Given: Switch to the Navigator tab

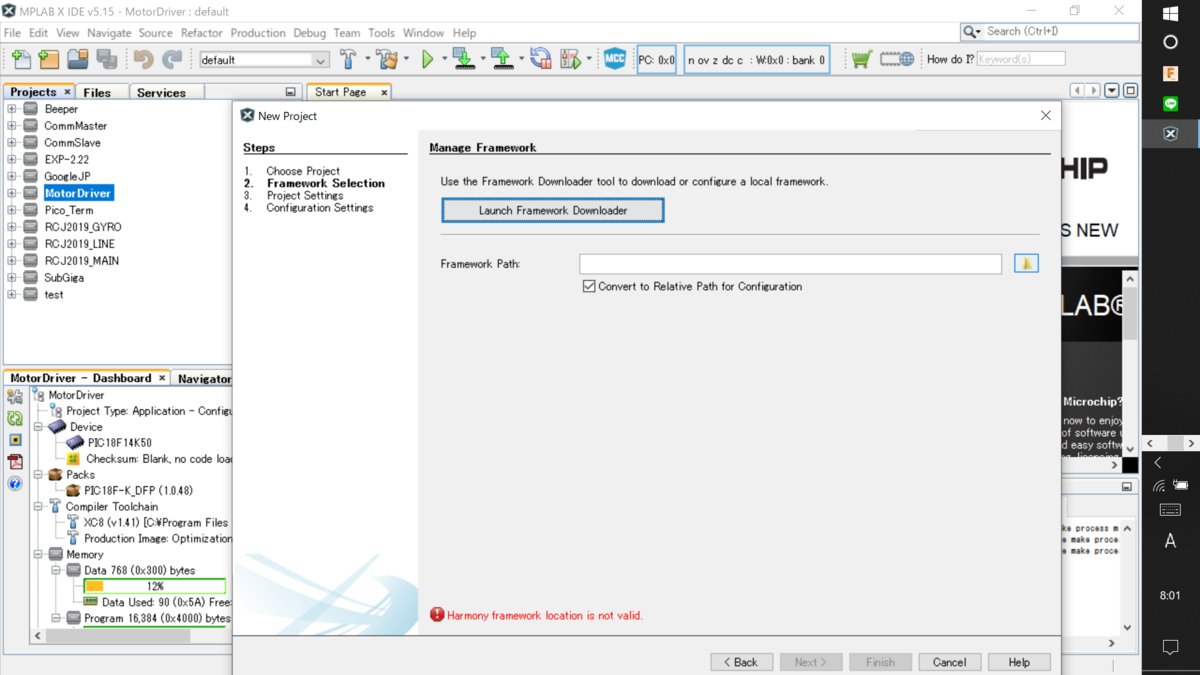Looking at the screenshot, I should 204,378.
